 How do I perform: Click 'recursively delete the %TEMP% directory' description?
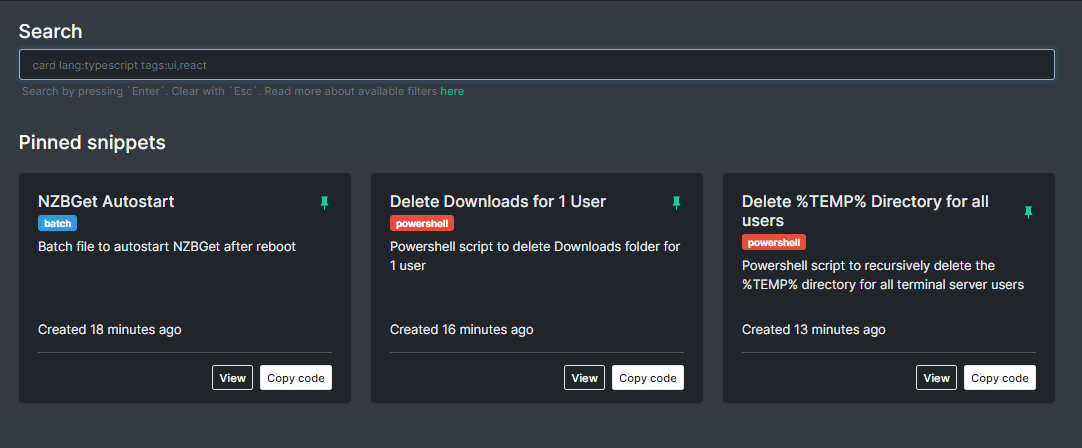point(883,275)
